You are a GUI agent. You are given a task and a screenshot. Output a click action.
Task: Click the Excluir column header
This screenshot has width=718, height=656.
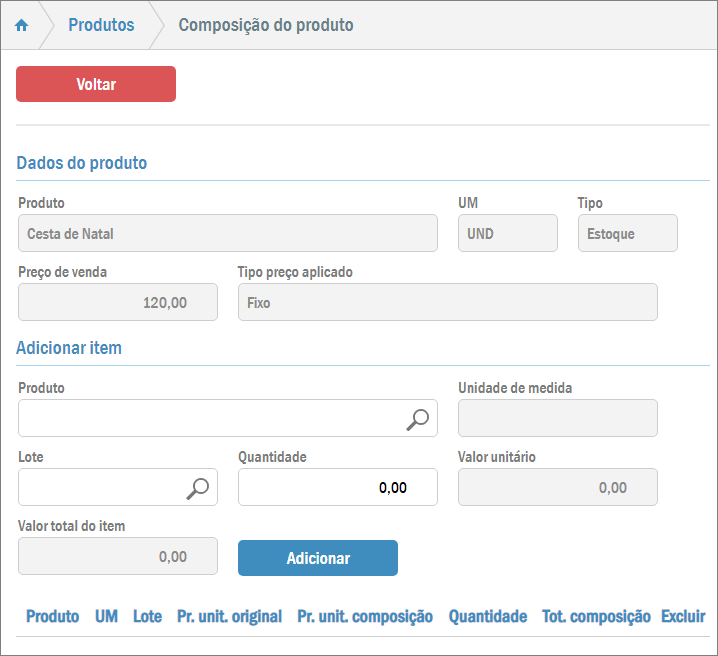point(683,616)
